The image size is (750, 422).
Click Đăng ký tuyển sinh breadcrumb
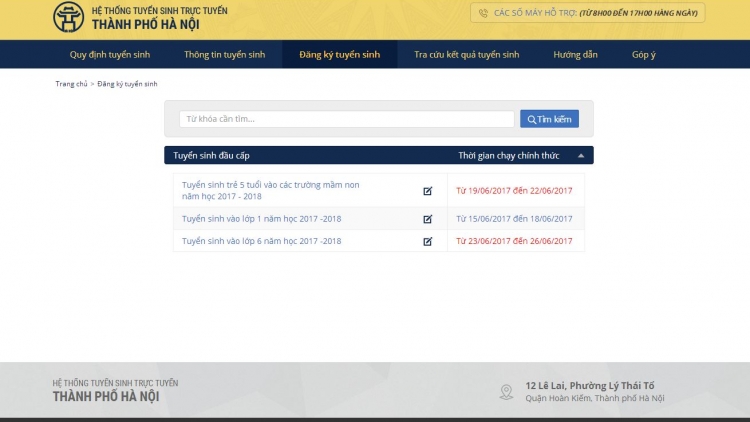click(x=127, y=84)
